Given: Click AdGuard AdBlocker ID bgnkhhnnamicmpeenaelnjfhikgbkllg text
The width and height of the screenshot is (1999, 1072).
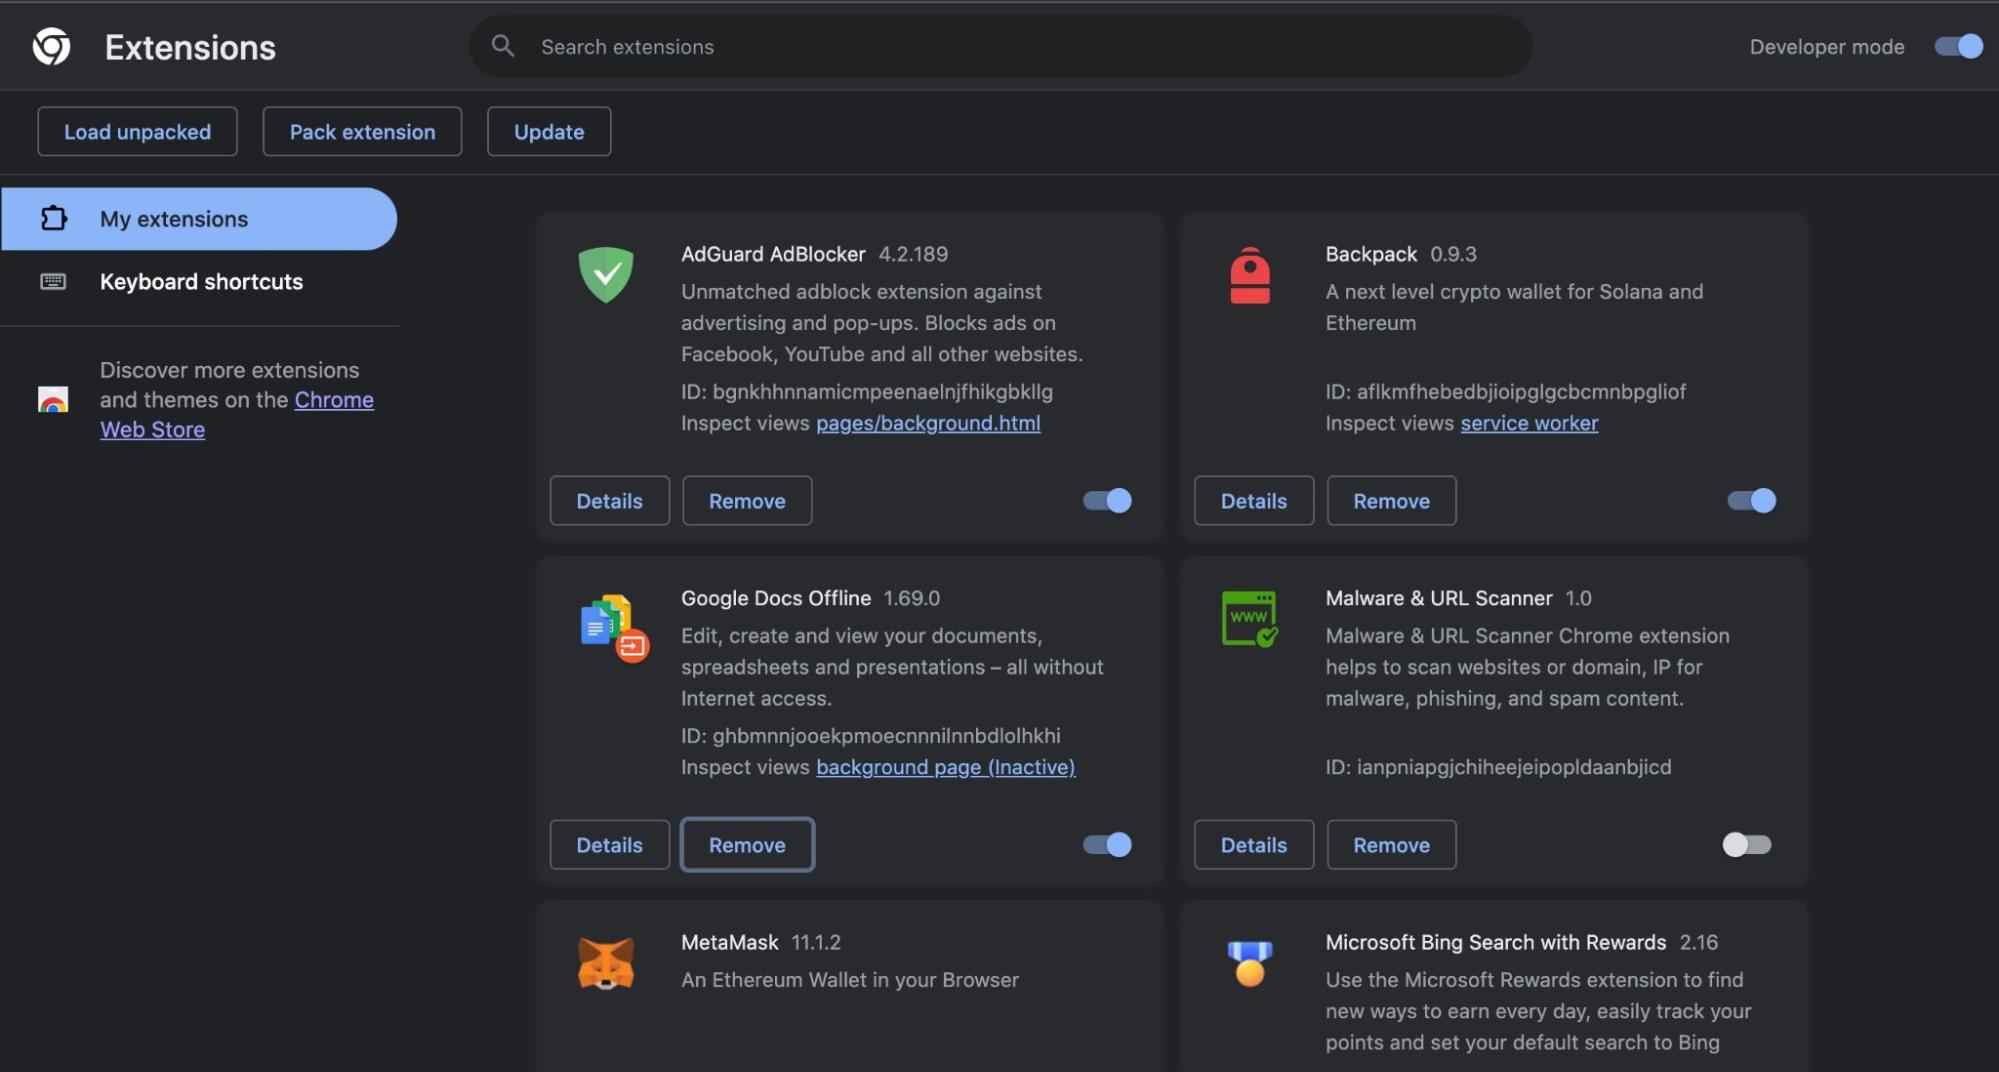Looking at the screenshot, I should (867, 391).
